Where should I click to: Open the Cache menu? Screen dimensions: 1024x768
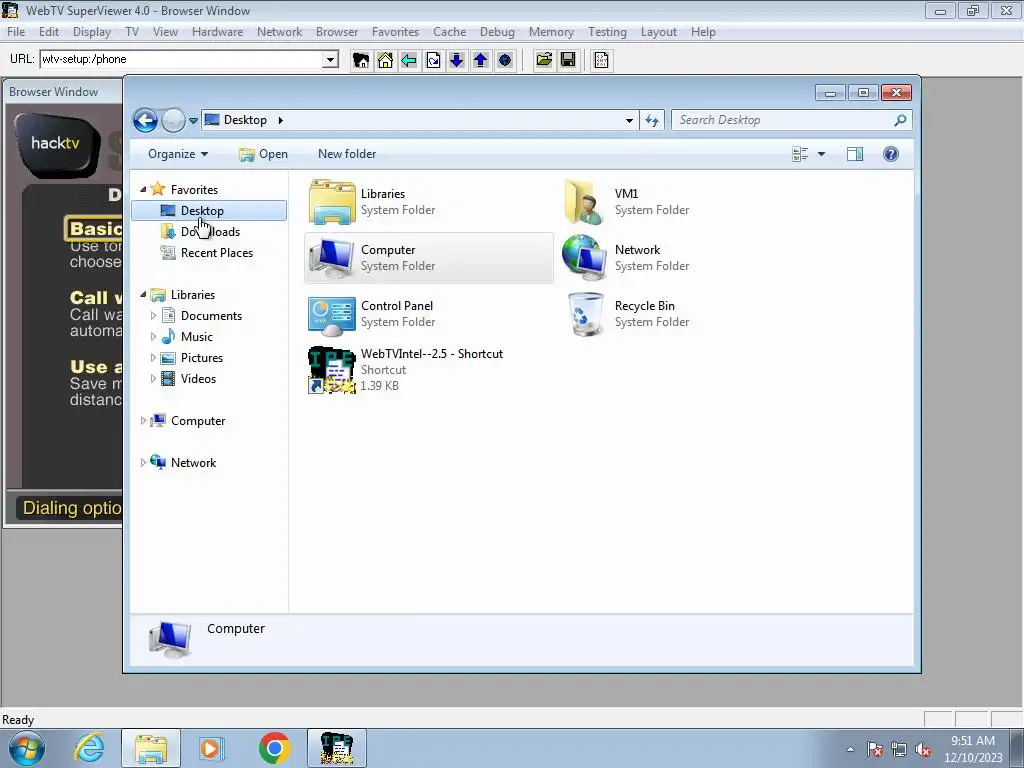click(x=449, y=31)
